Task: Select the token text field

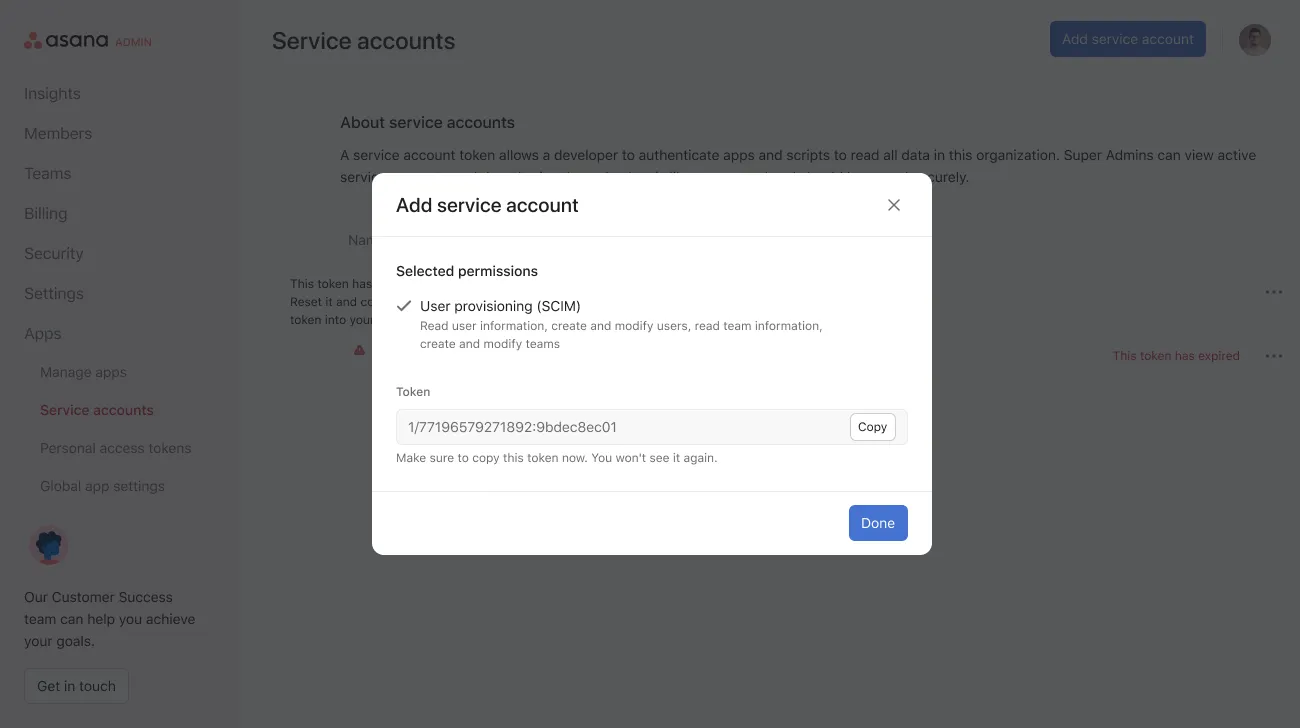Action: point(620,427)
